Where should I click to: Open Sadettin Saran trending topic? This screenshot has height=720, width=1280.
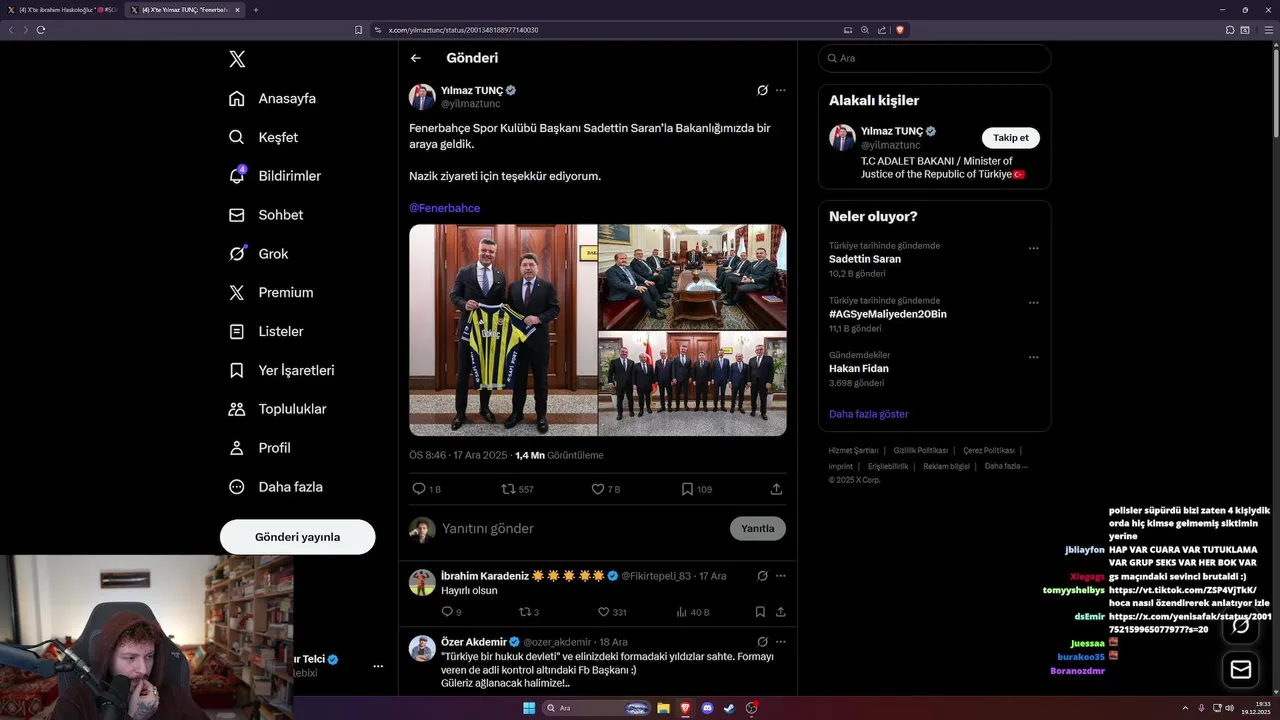[865, 259]
